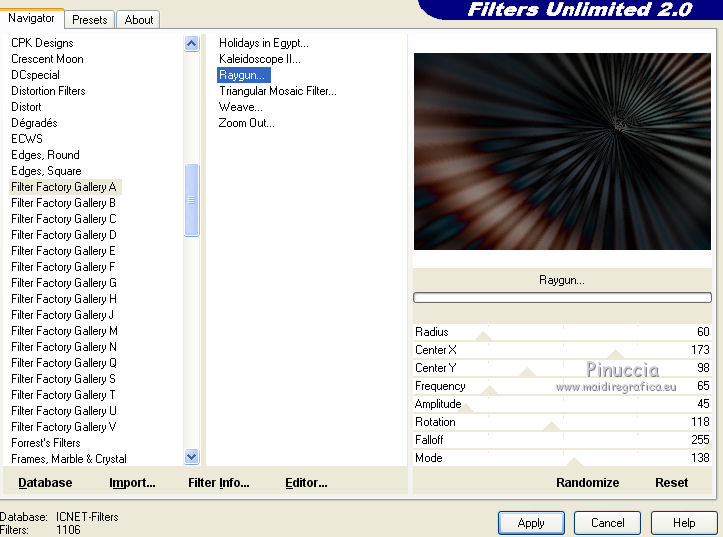Select Filter Factory Gallery G
723x537 pixels.
(64, 283)
